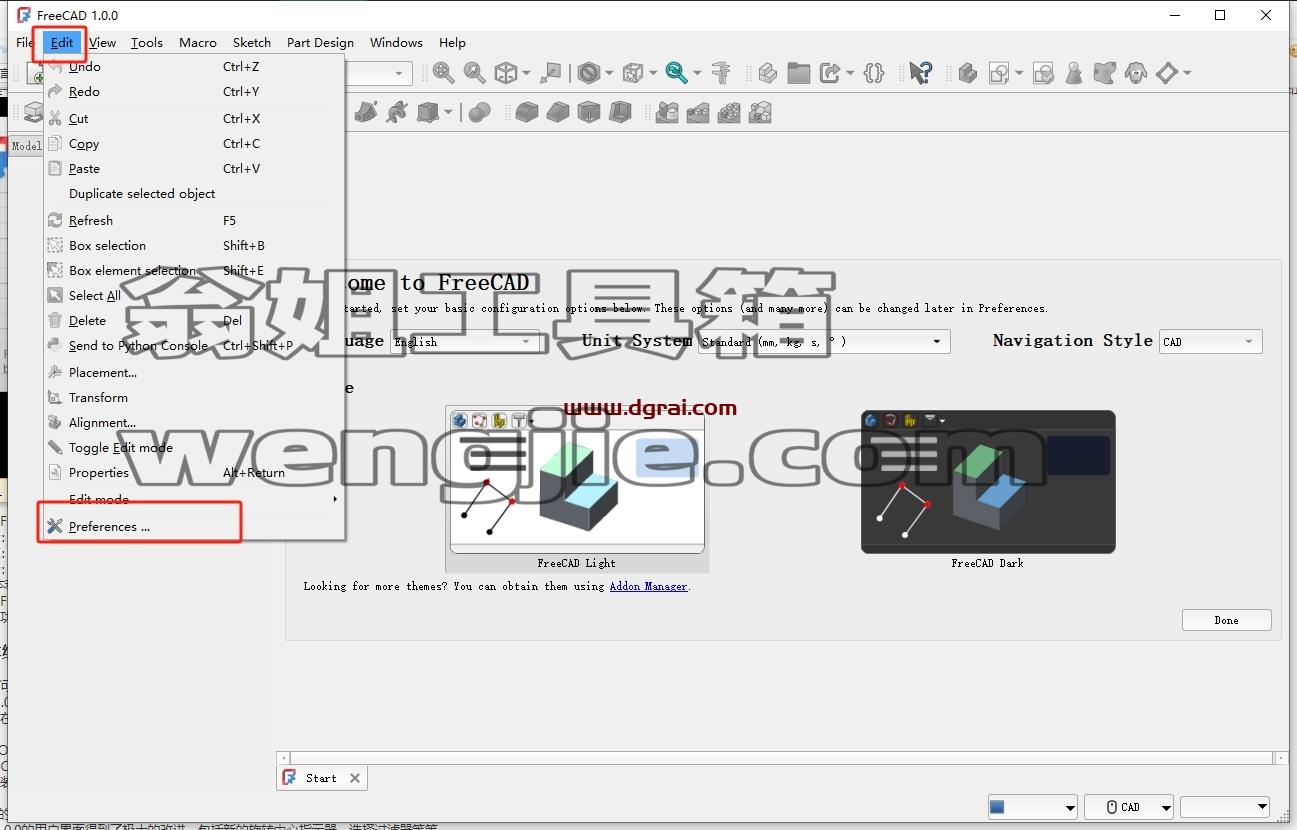Click the draft tool icon
The image size is (1297, 830).
(589, 112)
